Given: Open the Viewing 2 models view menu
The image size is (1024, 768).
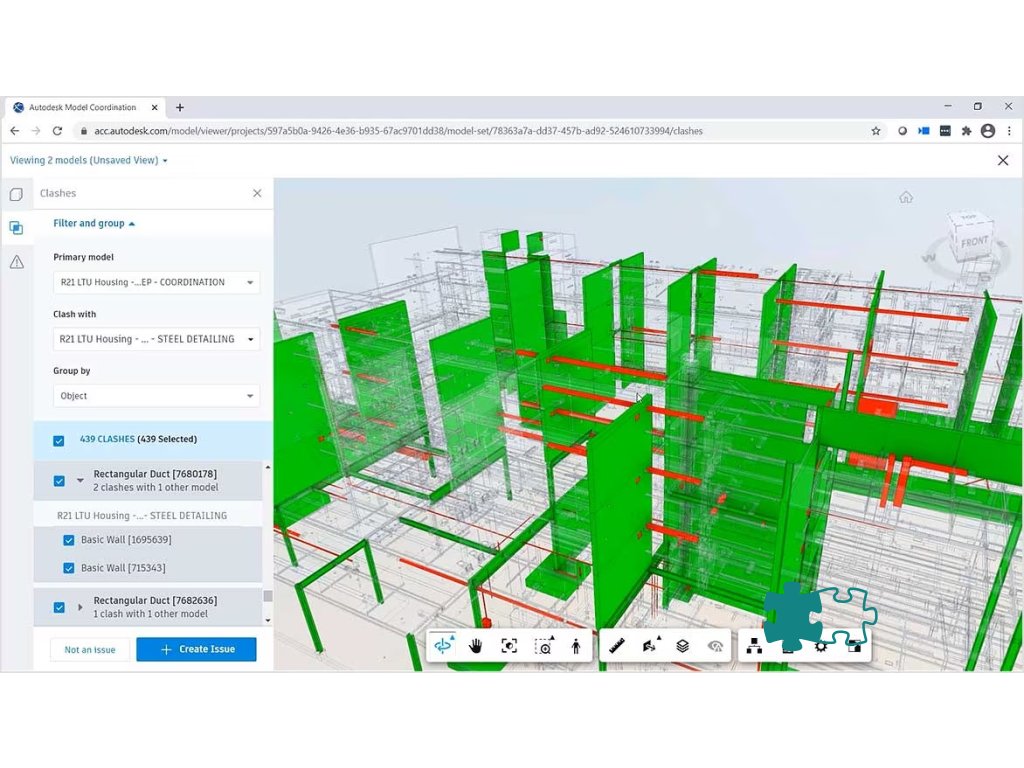Looking at the screenshot, I should point(88,160).
